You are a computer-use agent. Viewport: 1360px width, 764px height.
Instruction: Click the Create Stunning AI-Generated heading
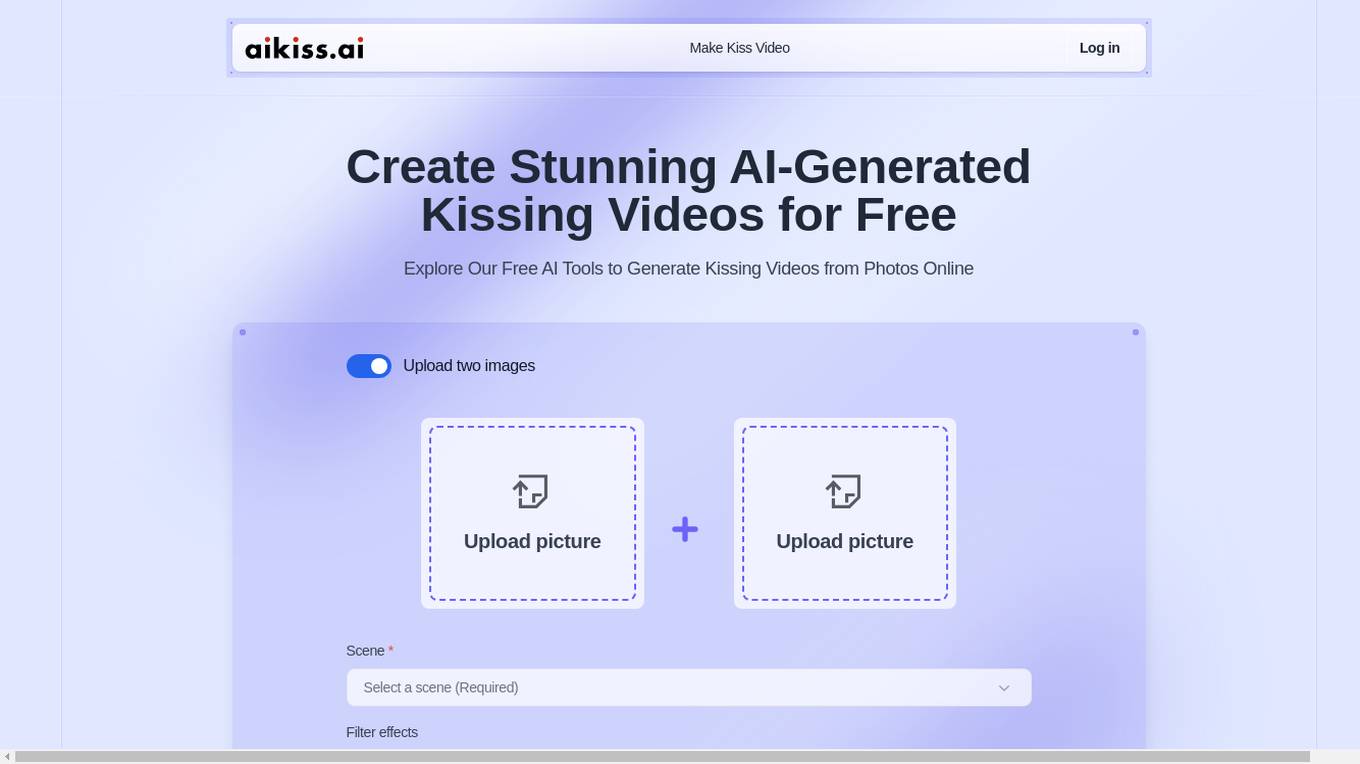click(688, 190)
